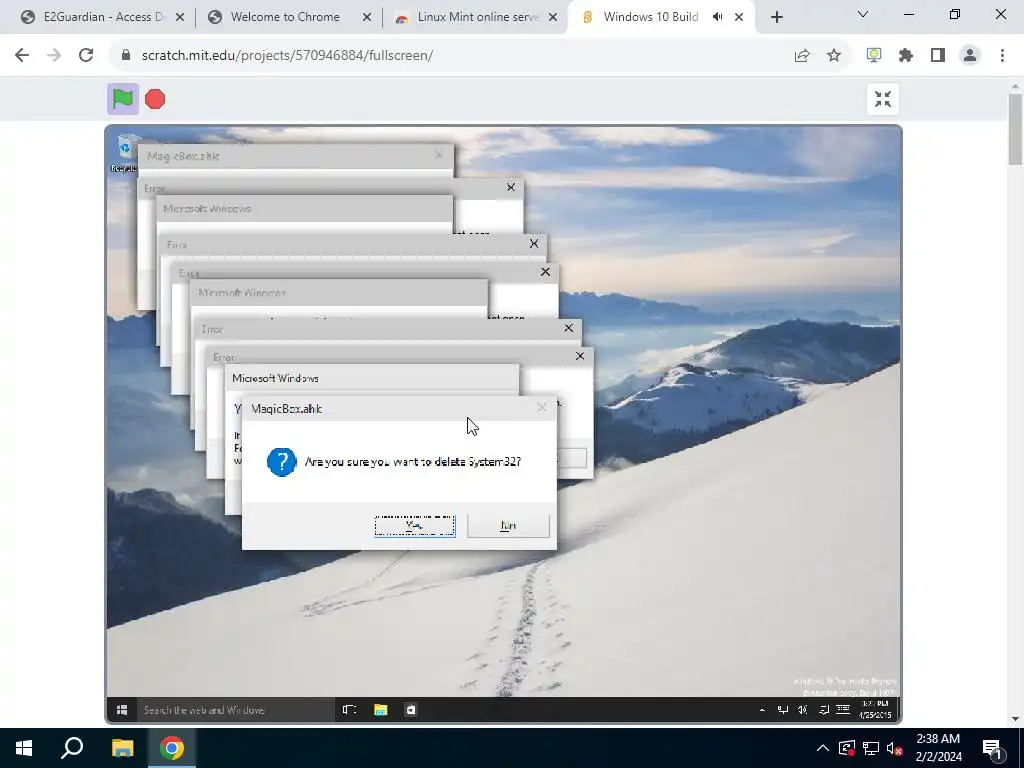Open the action center icon in simulated tray
Viewport: 1024px width, 768px height.
pos(824,710)
